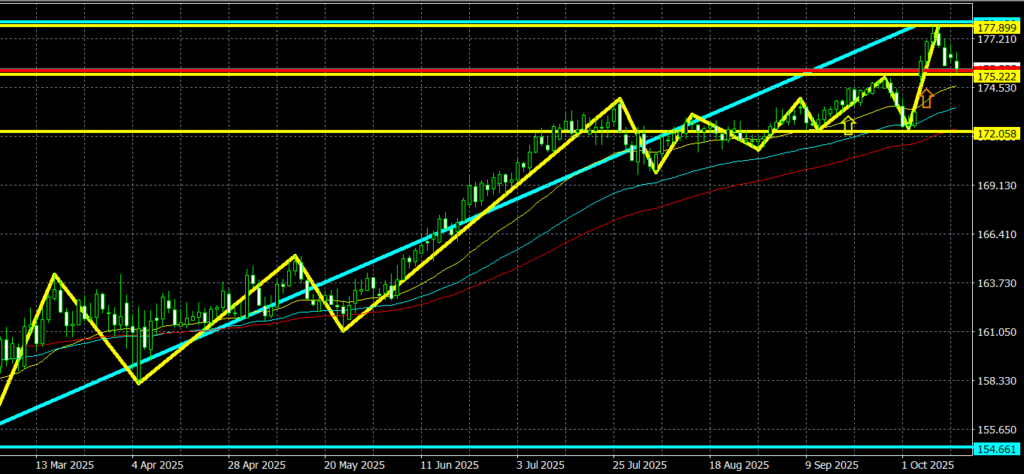Click the 161.050 price scale value

995,332
